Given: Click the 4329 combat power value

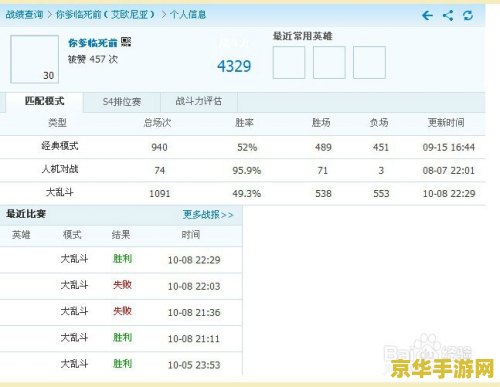Looking at the screenshot, I should [234, 66].
